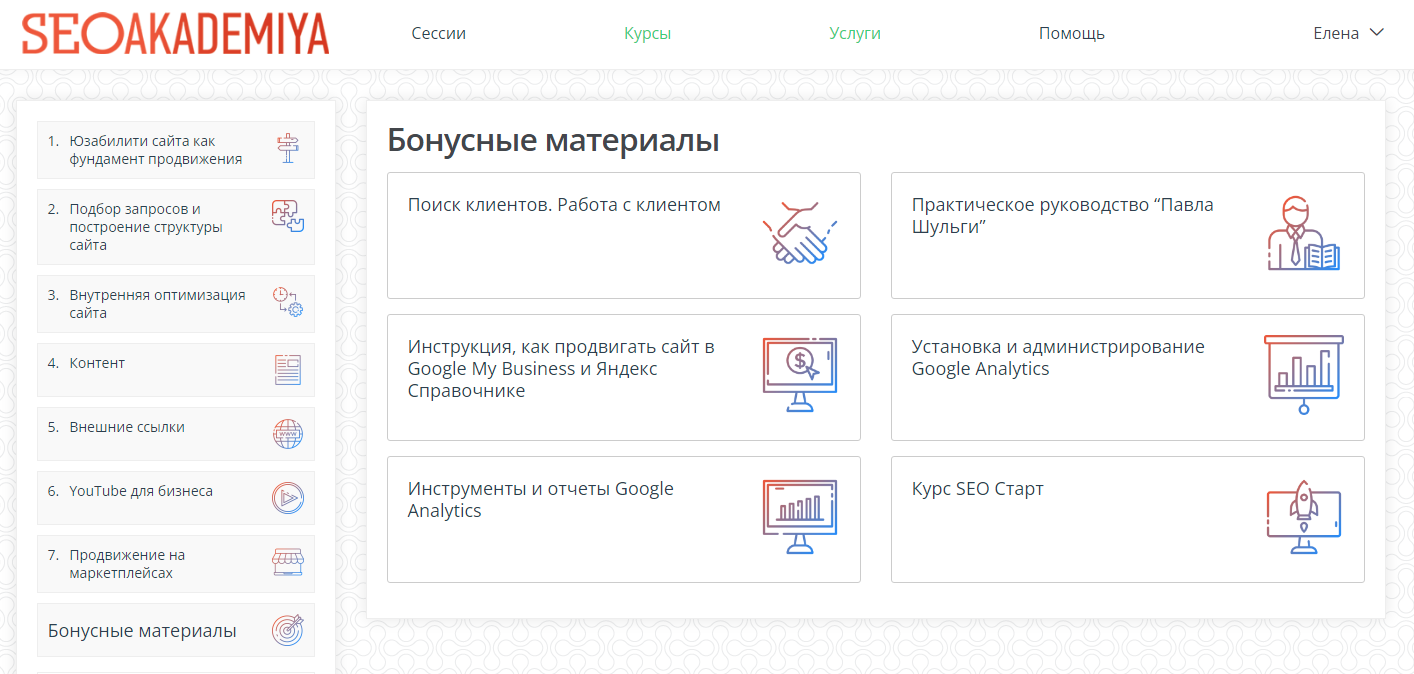Click the puzzle icon for Подбор запросов
Image resolution: width=1414 pixels, height=674 pixels.
[288, 215]
